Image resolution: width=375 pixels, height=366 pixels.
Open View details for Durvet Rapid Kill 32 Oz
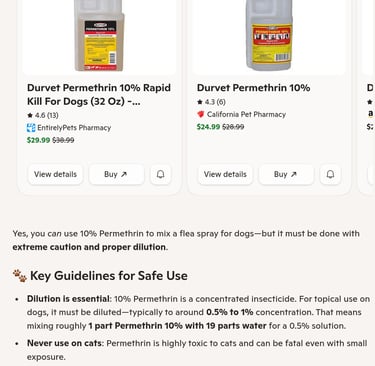(x=55, y=174)
